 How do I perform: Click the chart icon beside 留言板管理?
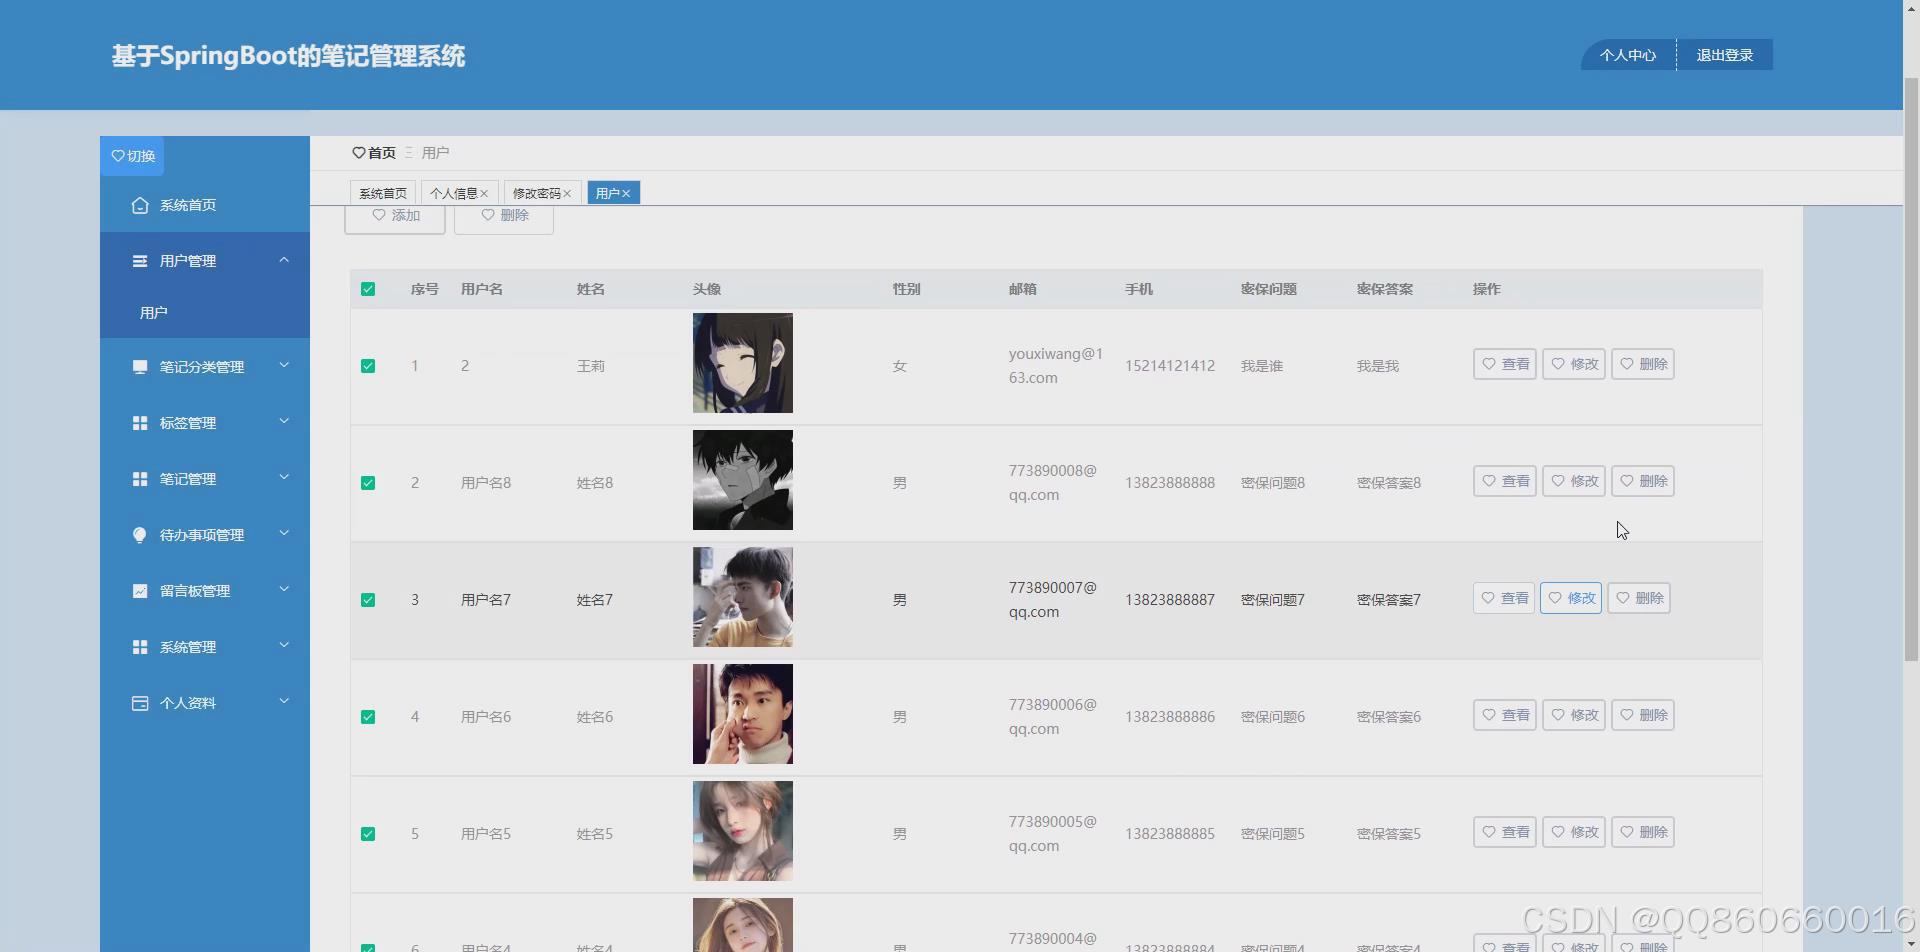click(x=140, y=591)
